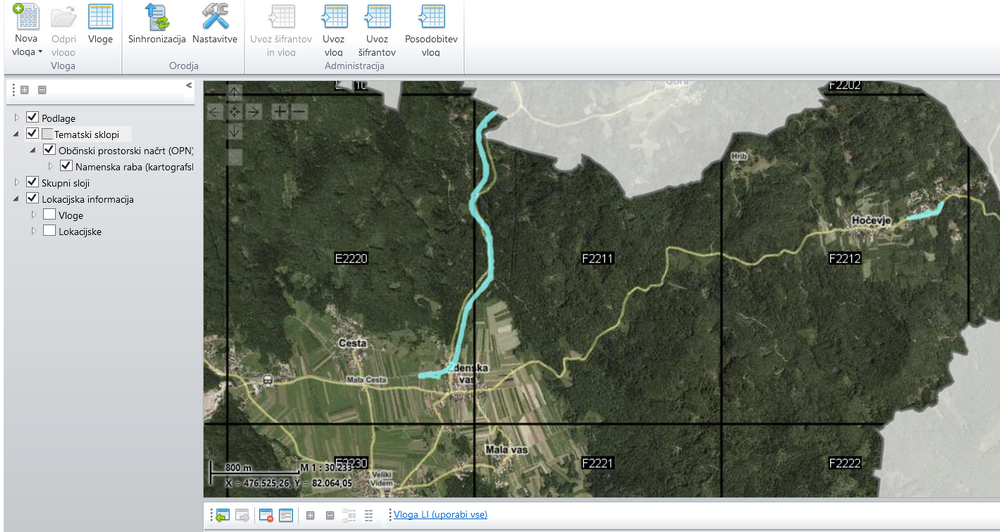Screen dimensions: 1000x532
Task: Zoom in with the map plus button
Action: click(x=279, y=111)
